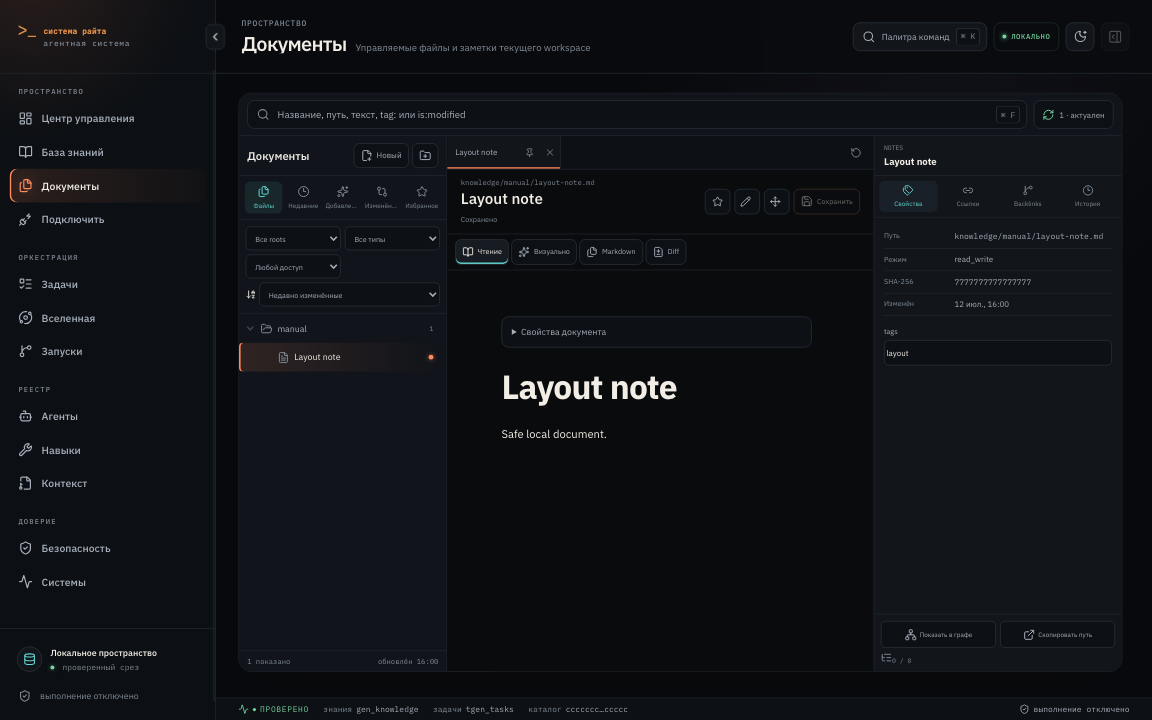This screenshot has height=720, width=1152.
Task: Switch to Markdown mode
Action: pos(611,251)
